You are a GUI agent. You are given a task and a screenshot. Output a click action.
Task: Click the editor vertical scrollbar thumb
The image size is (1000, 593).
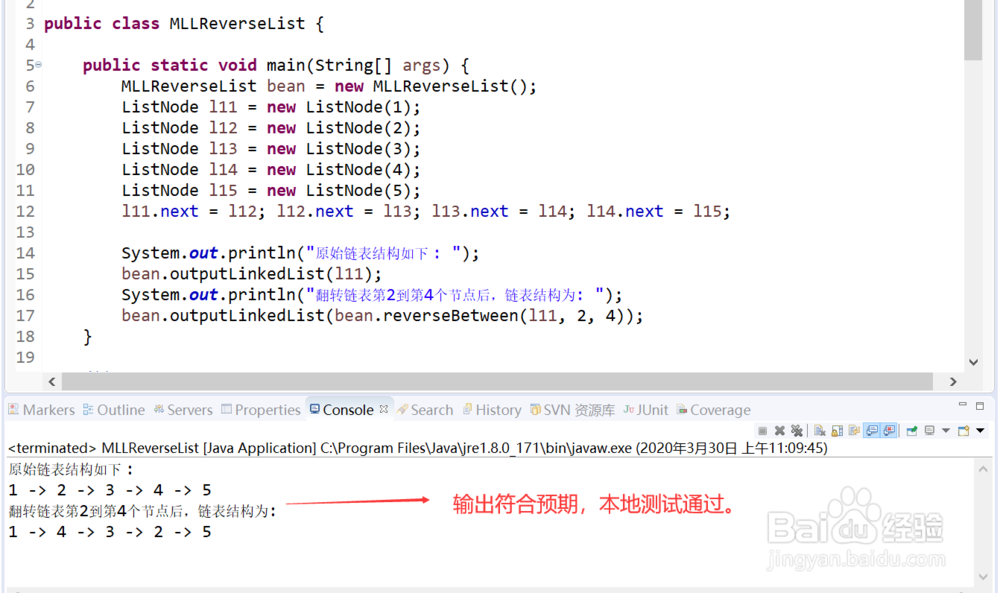click(x=973, y=30)
